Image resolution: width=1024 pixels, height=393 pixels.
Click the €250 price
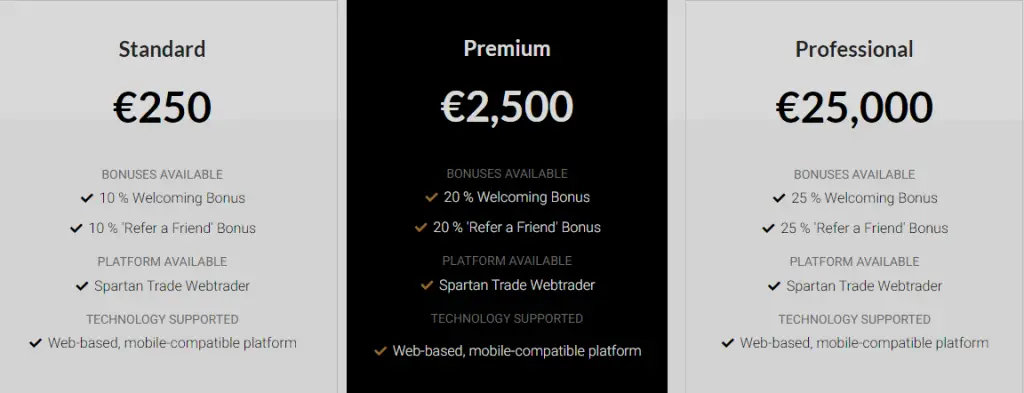pyautogui.click(x=162, y=107)
